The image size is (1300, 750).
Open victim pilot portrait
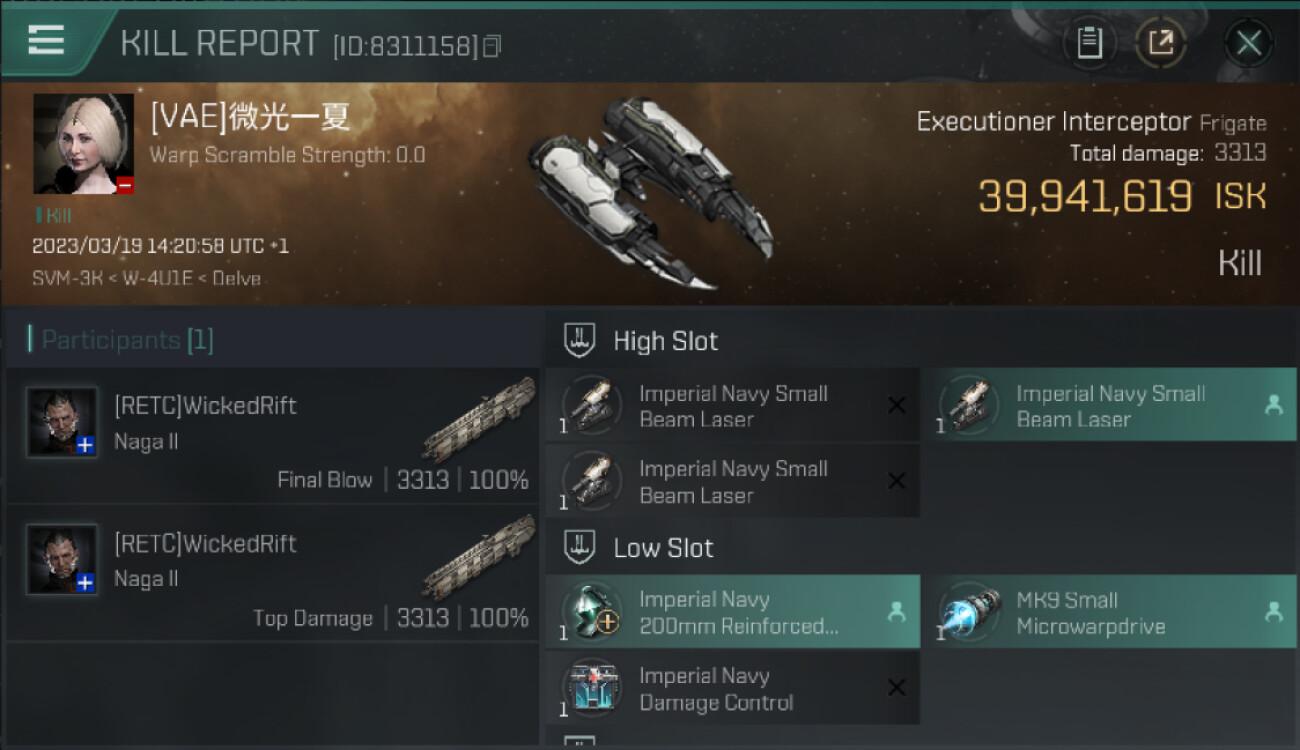83,143
